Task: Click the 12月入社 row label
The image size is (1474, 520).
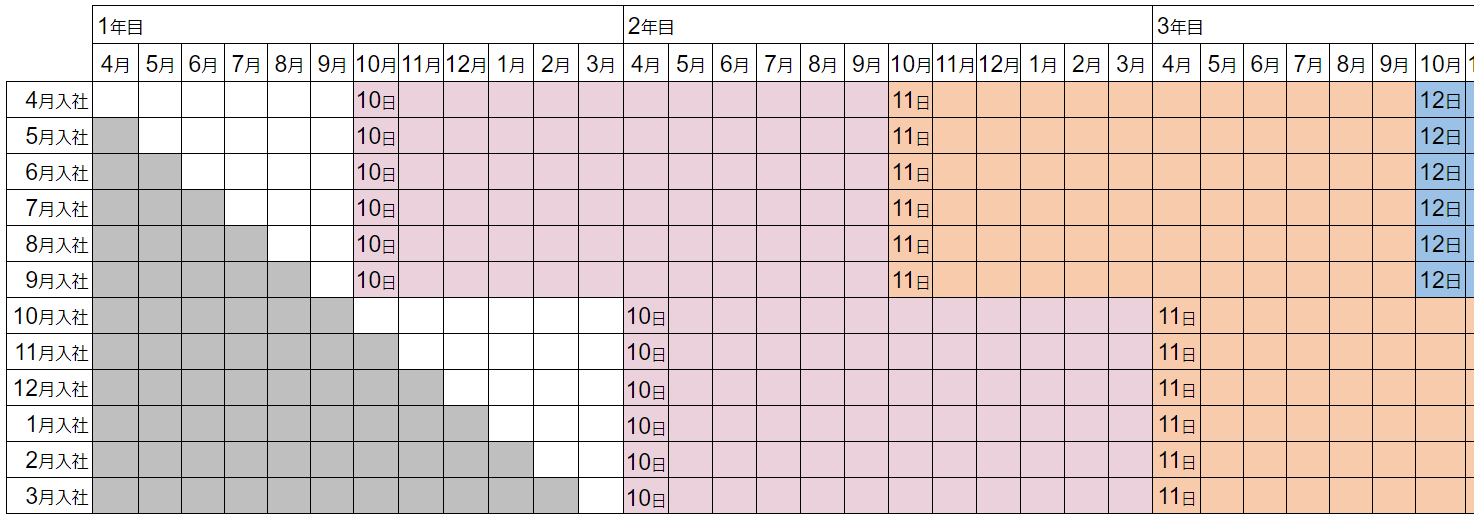Action: [52, 389]
